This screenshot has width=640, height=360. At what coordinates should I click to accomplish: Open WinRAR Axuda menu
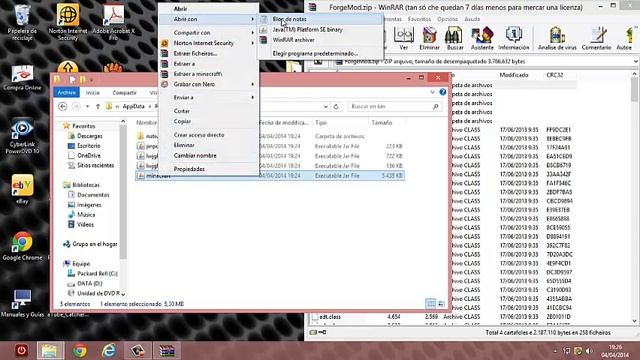click(x=472, y=19)
